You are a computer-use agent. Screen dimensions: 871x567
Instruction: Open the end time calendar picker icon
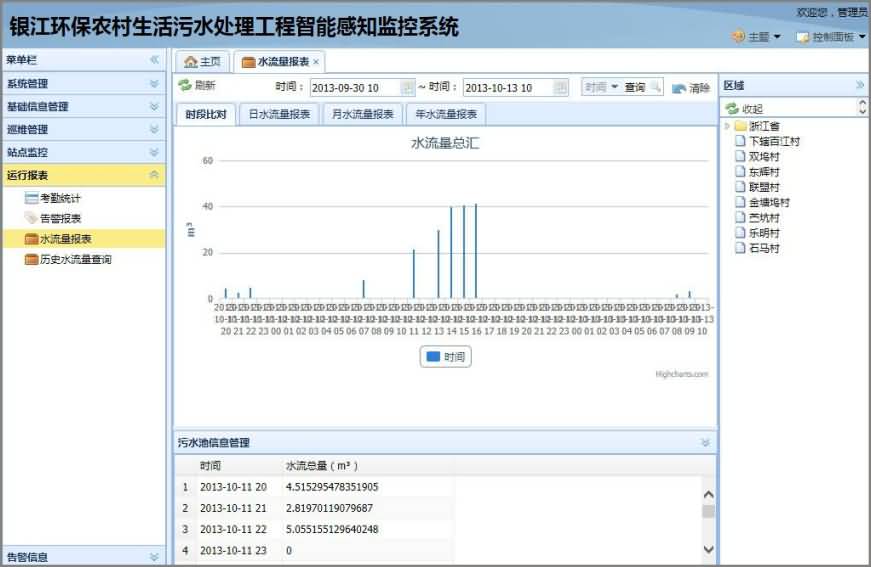(560, 88)
